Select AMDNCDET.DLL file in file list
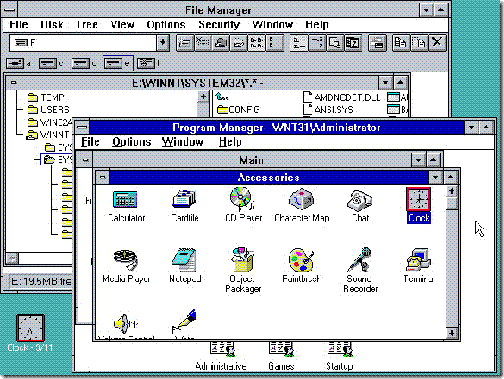 [342, 97]
